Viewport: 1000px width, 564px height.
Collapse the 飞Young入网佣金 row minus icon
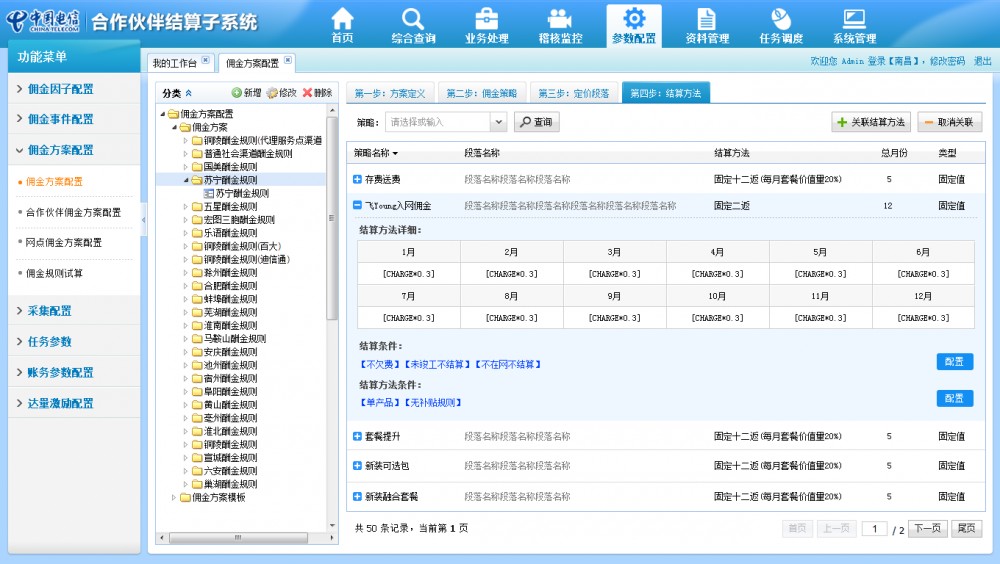tap(357, 205)
